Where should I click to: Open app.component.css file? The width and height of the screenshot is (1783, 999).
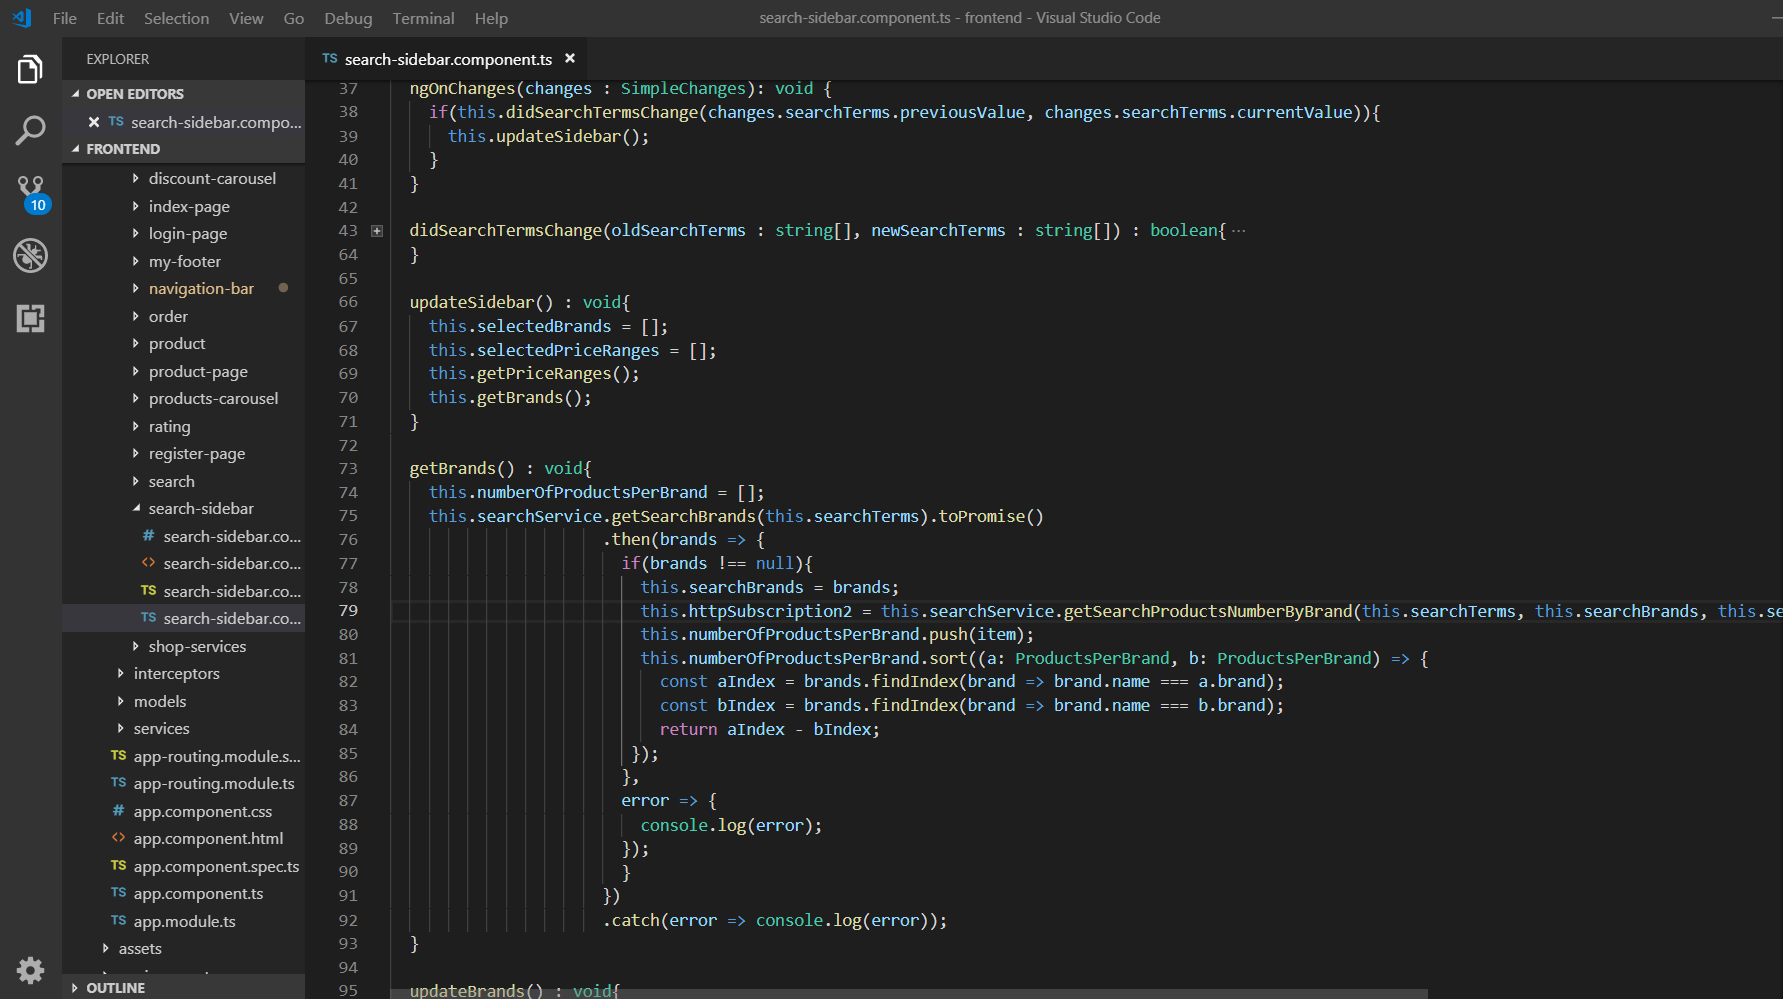click(202, 811)
